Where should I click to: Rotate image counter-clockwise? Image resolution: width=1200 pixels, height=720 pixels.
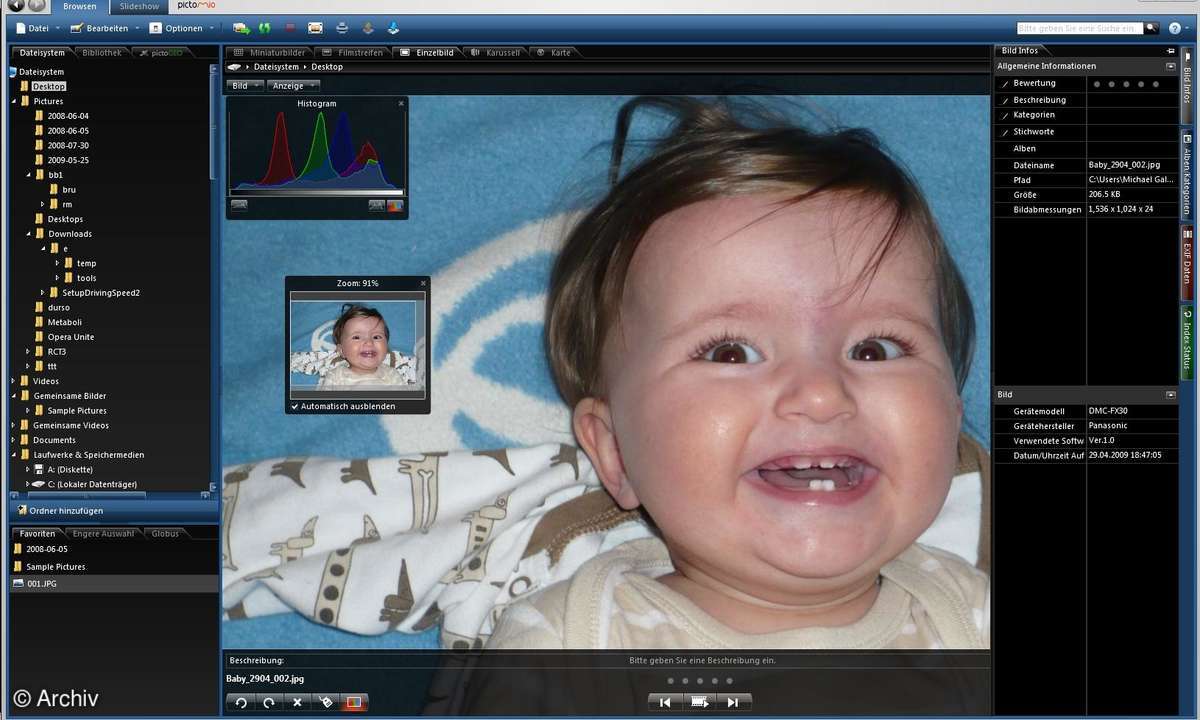tap(241, 702)
